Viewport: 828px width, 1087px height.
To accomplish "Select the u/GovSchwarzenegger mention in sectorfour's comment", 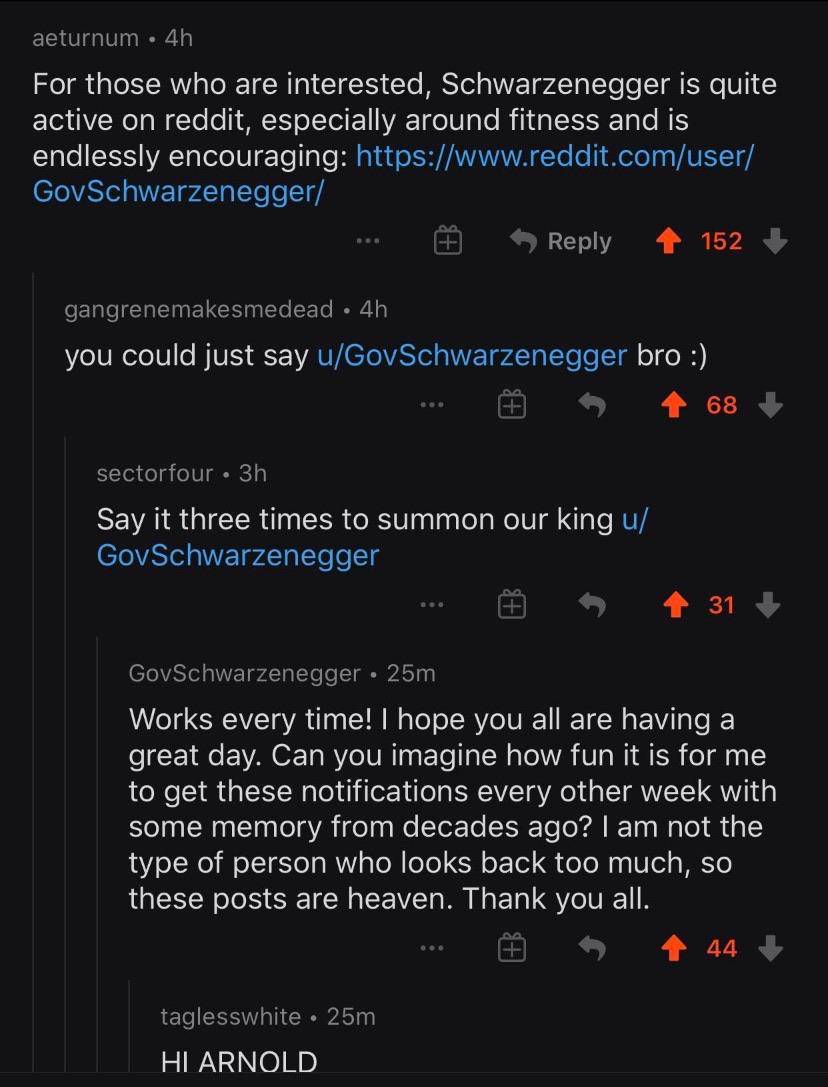I will coord(238,555).
